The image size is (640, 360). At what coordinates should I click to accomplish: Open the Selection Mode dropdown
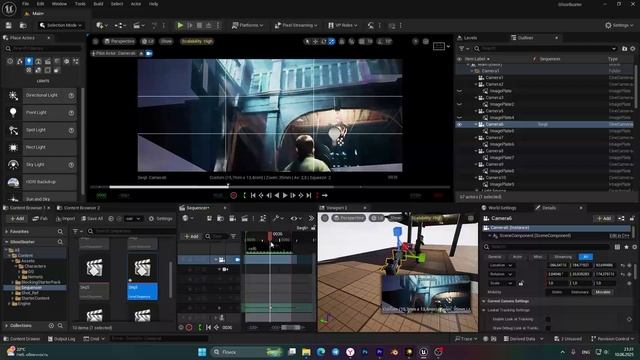[x=61, y=25]
